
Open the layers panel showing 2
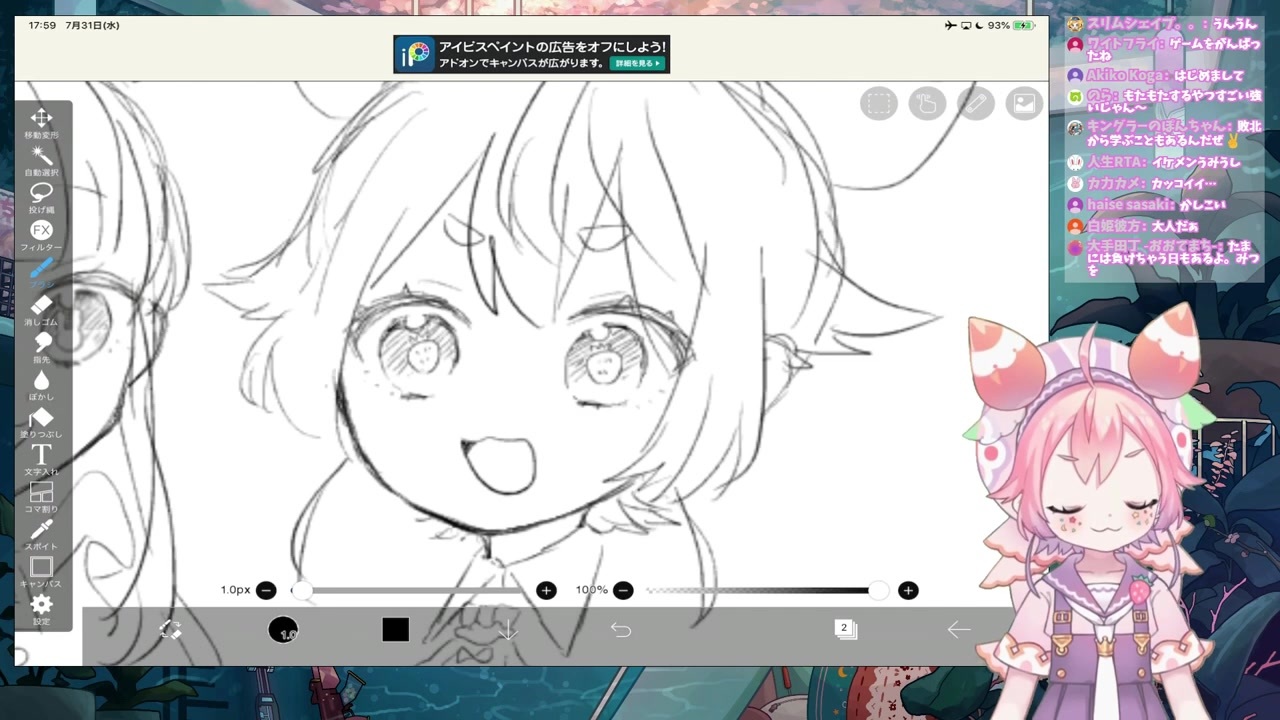pyautogui.click(x=846, y=629)
